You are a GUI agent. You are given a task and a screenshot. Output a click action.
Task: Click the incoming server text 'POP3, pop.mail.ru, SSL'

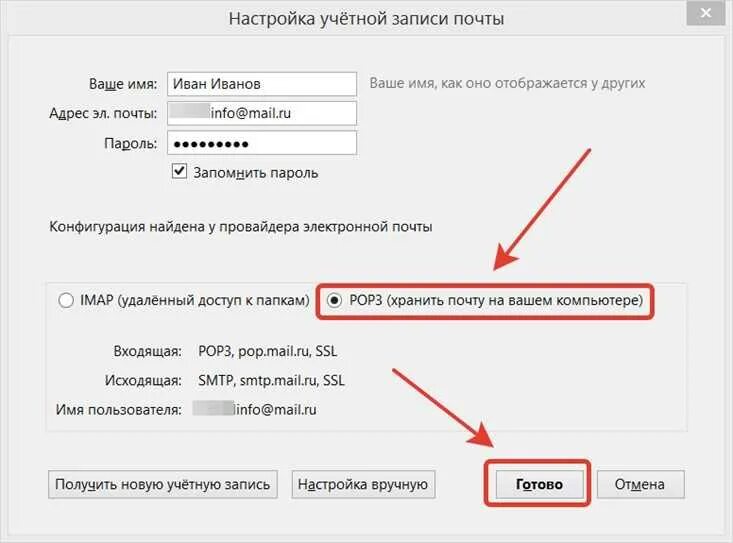click(x=267, y=351)
